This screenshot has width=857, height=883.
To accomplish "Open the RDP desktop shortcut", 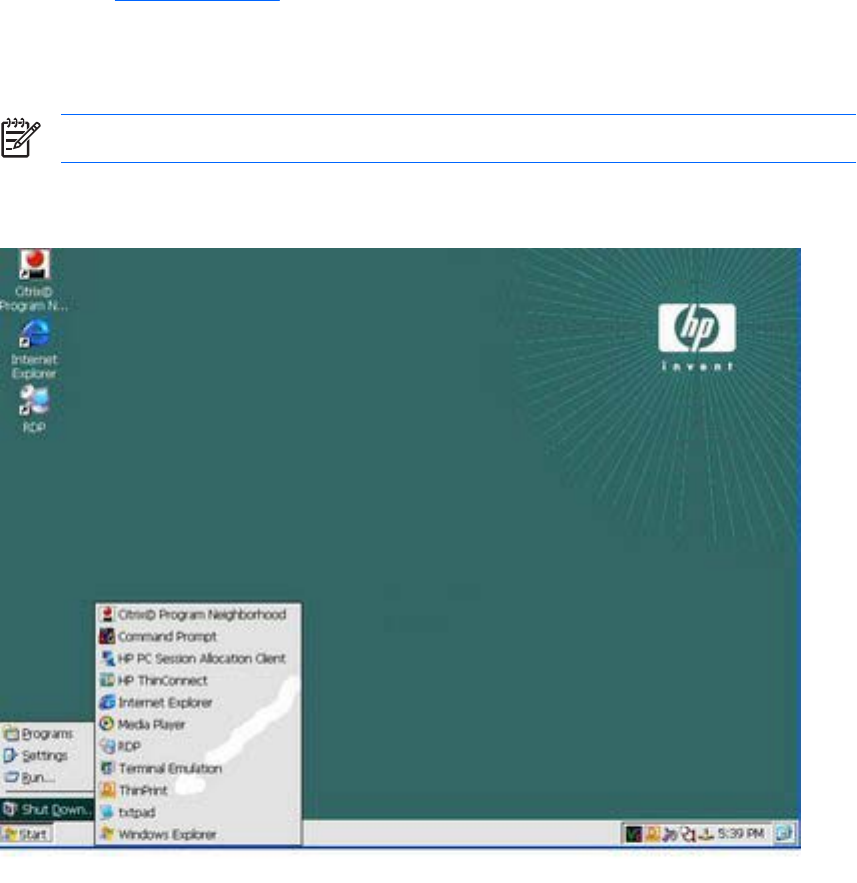I will point(34,409).
